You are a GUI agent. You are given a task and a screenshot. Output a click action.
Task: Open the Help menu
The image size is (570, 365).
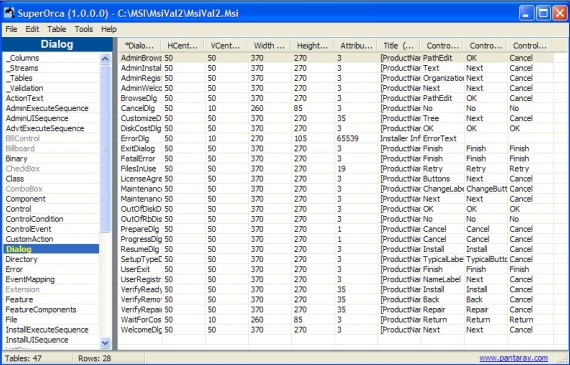coord(109,29)
